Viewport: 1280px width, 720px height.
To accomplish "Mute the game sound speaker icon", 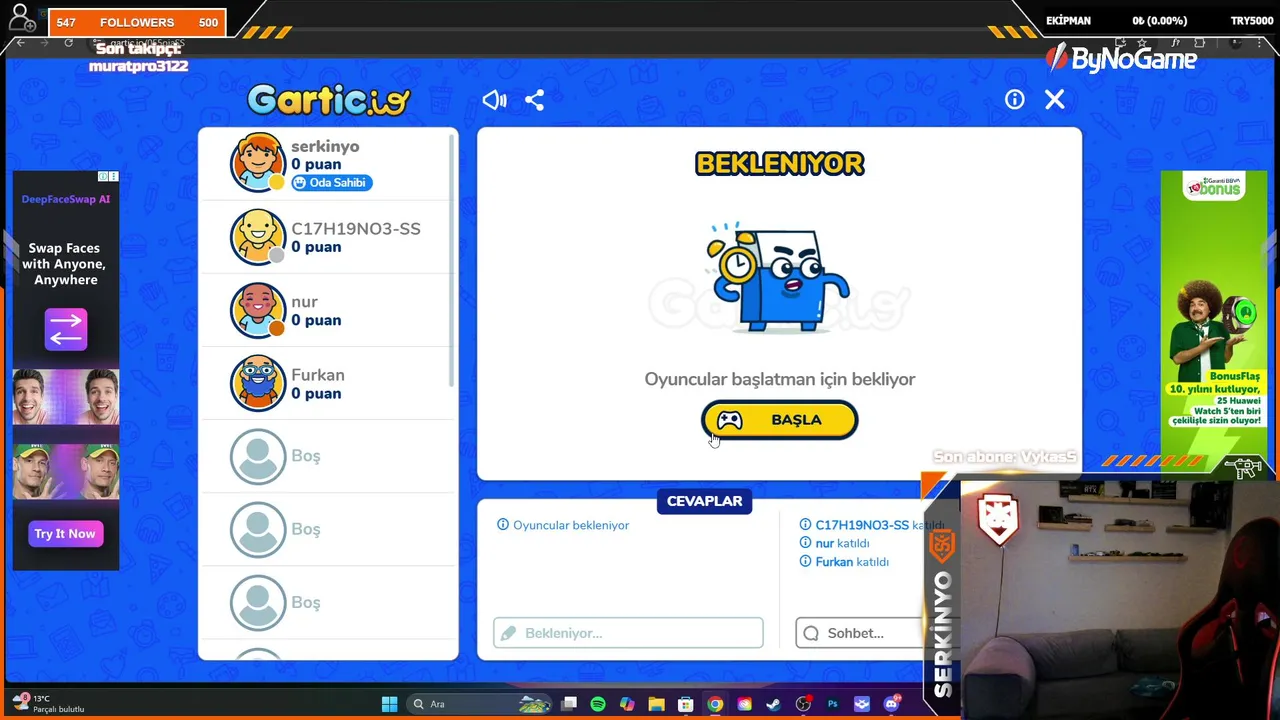I will (x=494, y=100).
